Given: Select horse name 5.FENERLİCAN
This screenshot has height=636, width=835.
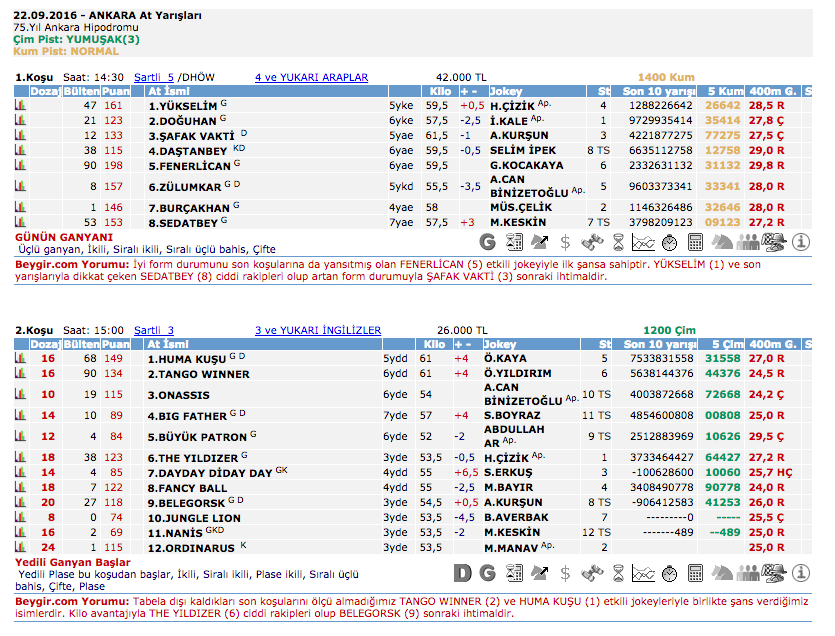Looking at the screenshot, I should tap(189, 165).
